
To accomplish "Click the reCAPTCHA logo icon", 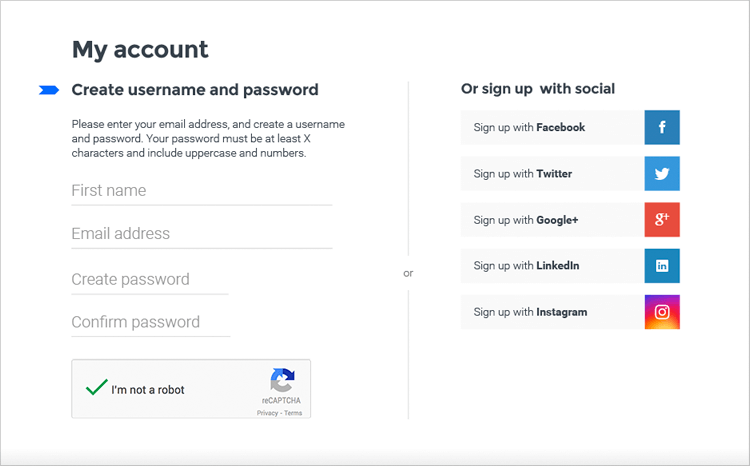I will click(x=282, y=381).
